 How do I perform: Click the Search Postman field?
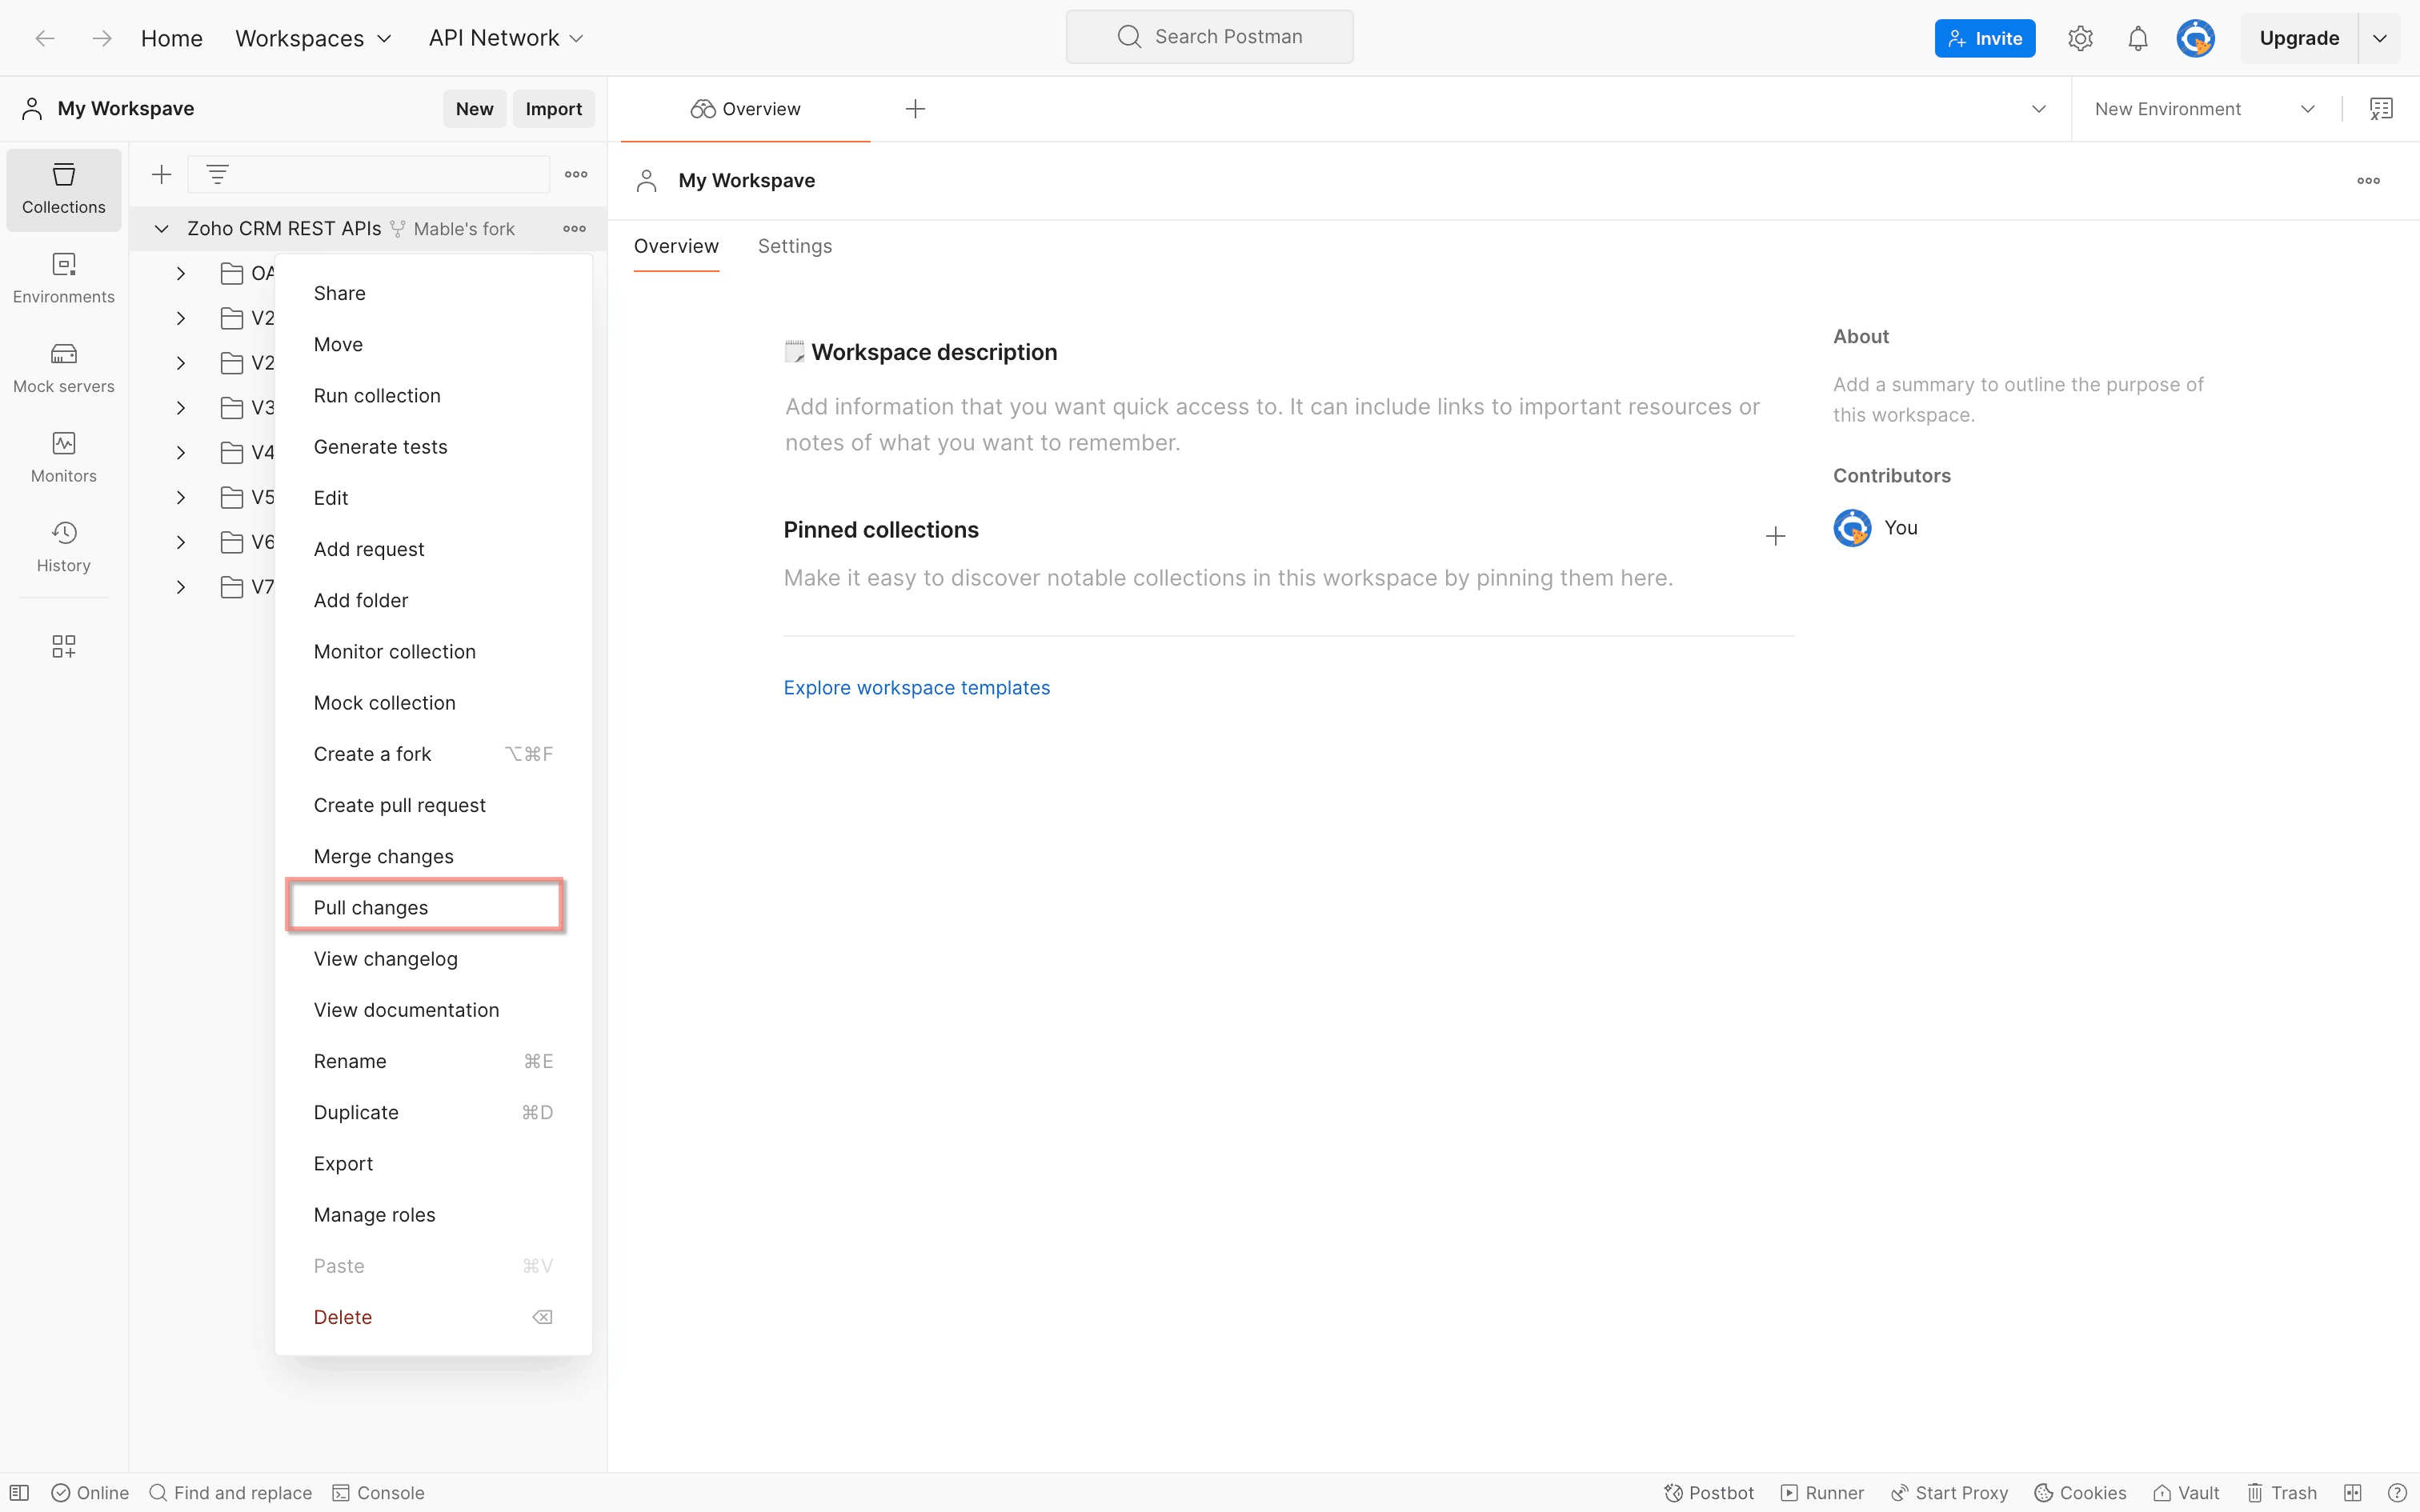[1209, 37]
